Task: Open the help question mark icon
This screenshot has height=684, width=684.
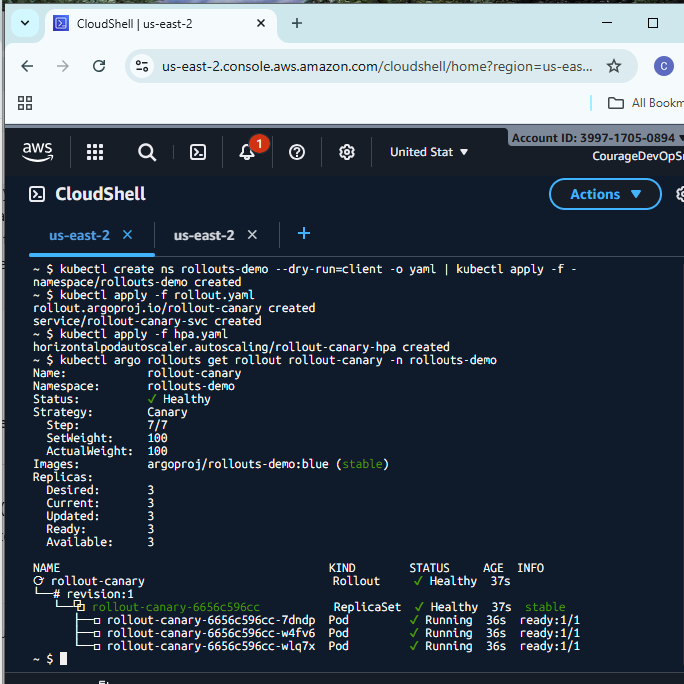Action: (297, 152)
